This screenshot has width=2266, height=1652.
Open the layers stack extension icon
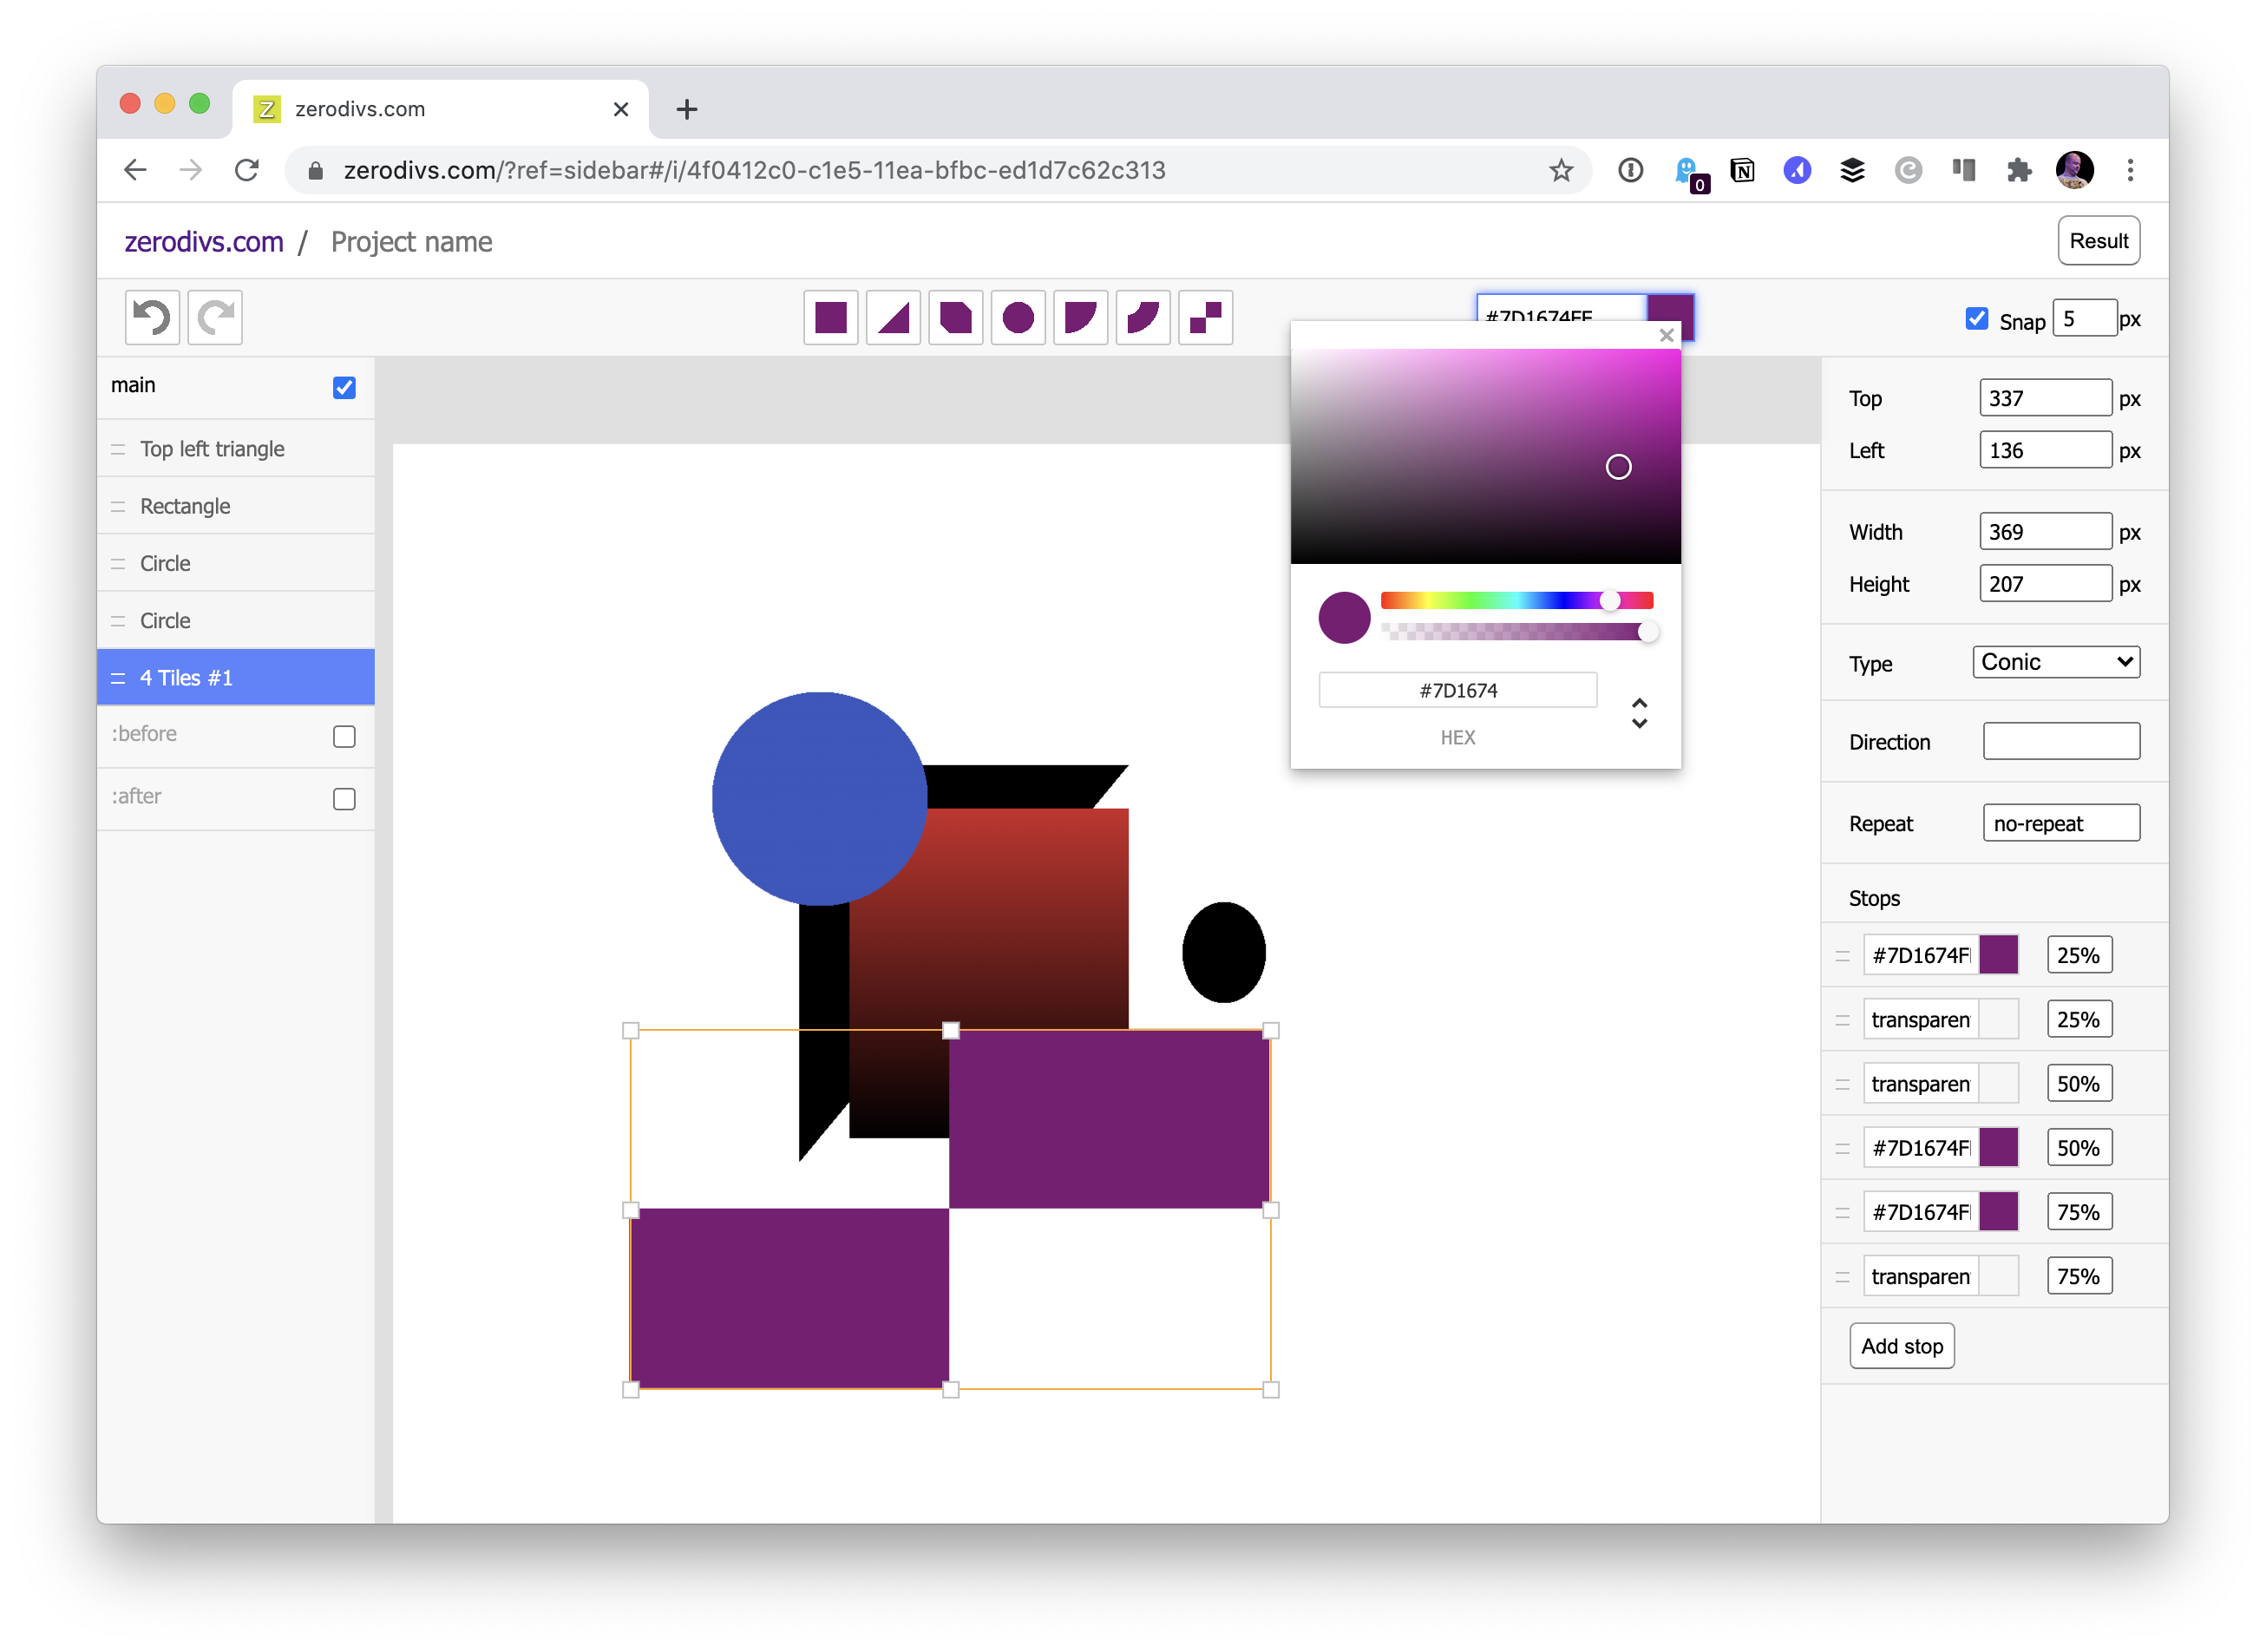pos(1852,170)
